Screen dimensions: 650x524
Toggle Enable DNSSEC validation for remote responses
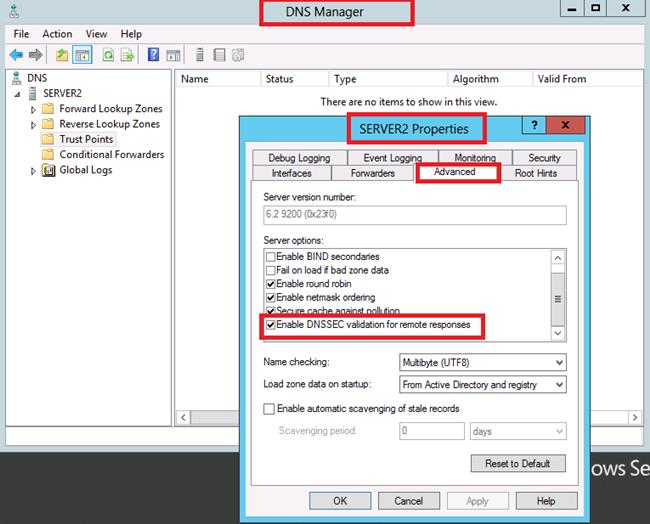pyautogui.click(x=270, y=325)
